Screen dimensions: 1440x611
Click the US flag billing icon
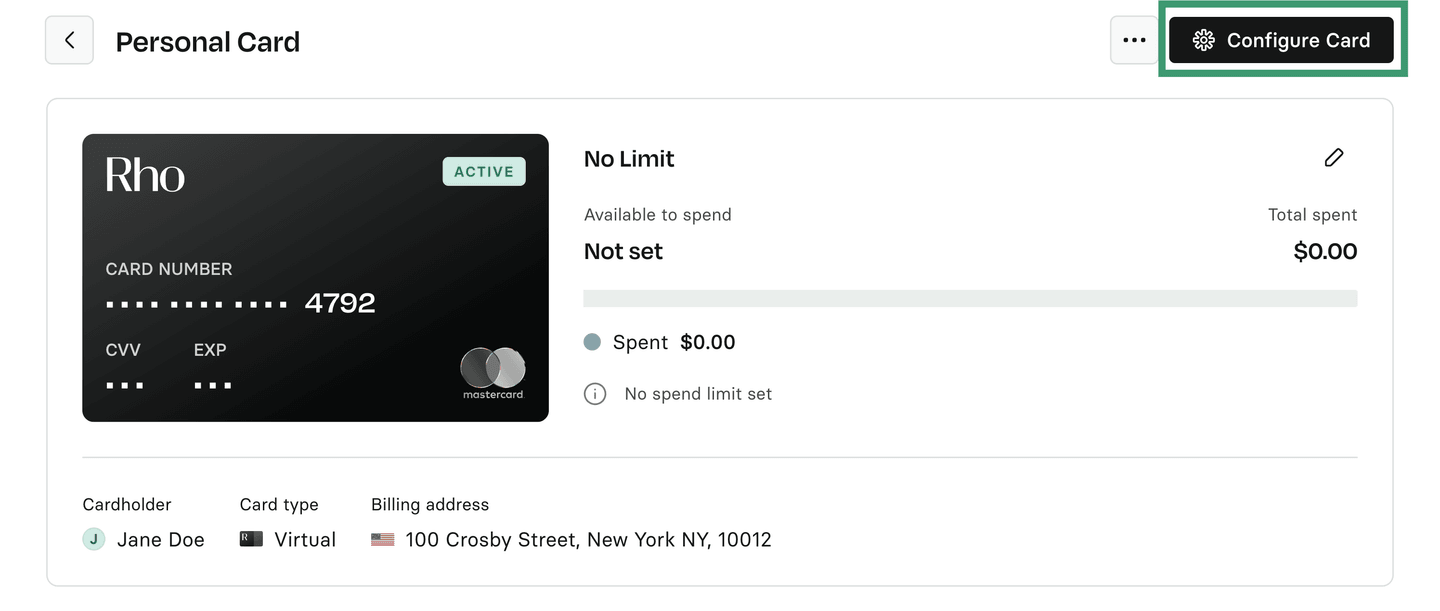(383, 540)
